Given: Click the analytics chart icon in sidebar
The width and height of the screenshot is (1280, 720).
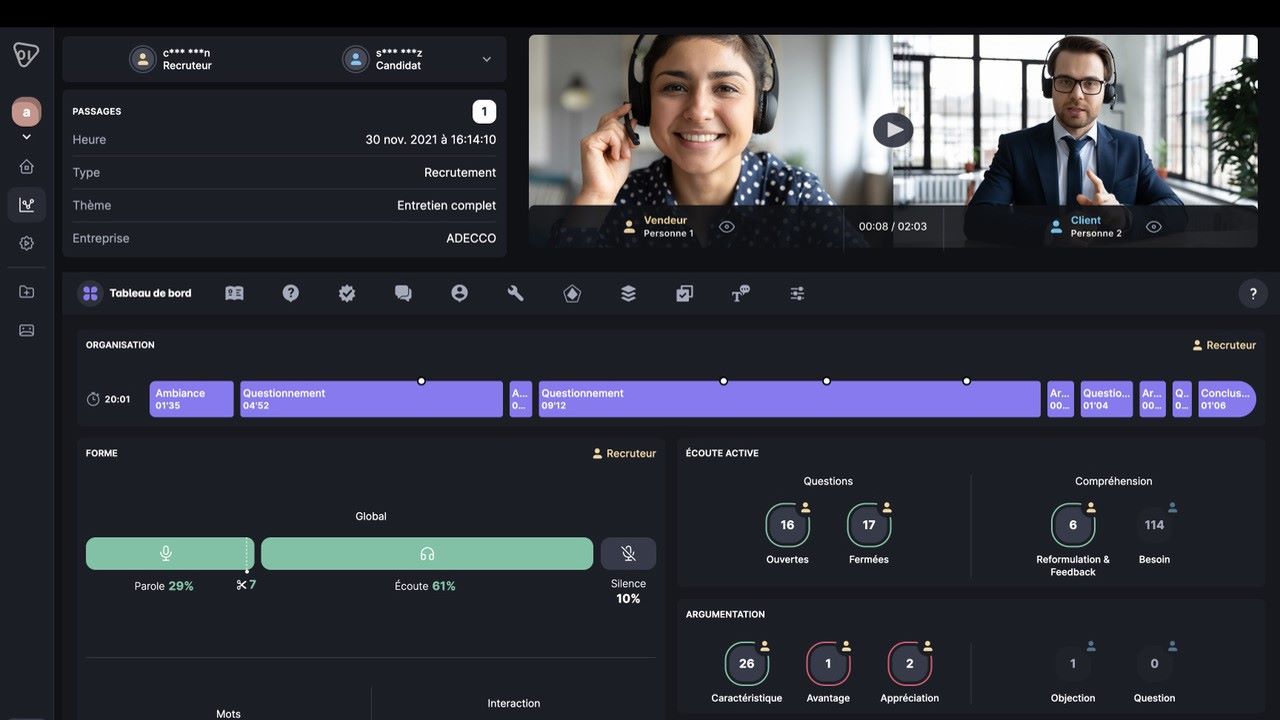Looking at the screenshot, I should coord(27,205).
